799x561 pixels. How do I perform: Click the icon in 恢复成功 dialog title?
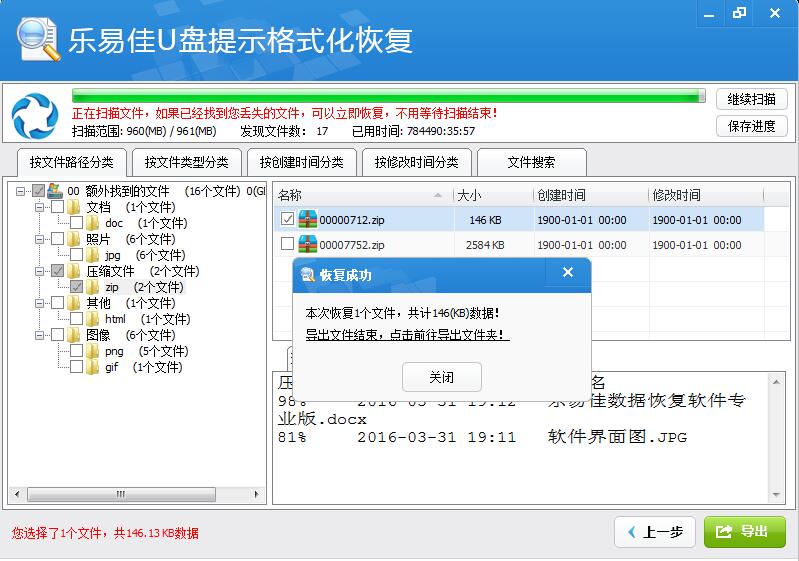tap(308, 275)
